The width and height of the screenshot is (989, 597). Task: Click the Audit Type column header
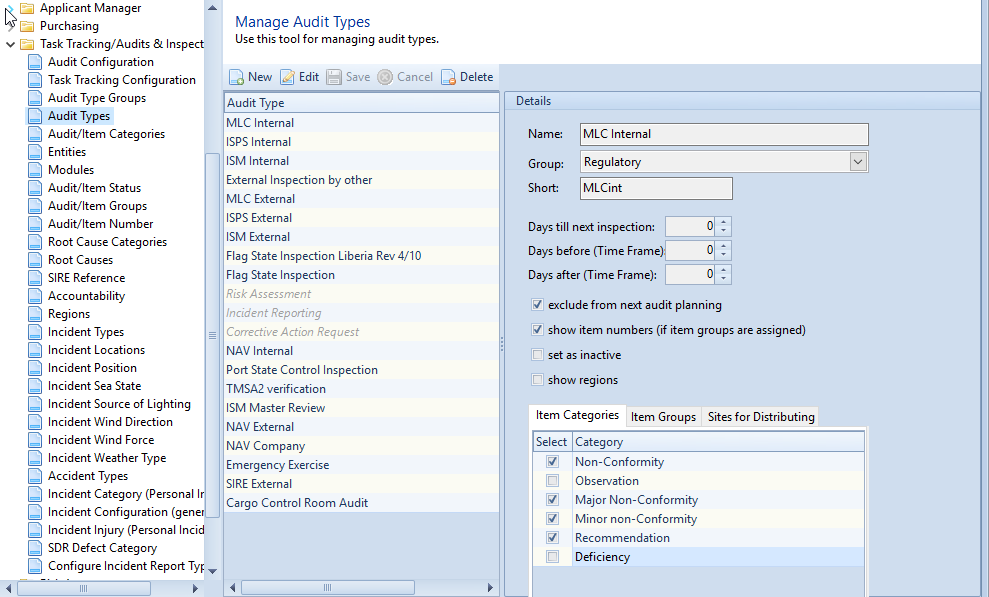pos(361,103)
